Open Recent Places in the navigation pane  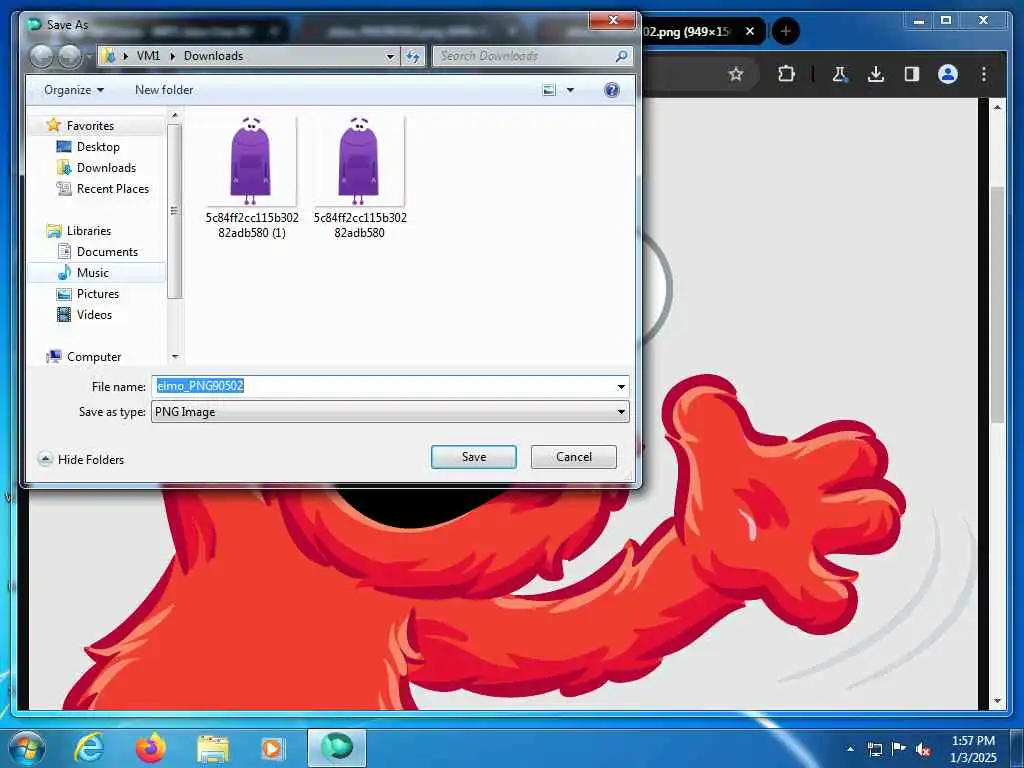(112, 189)
